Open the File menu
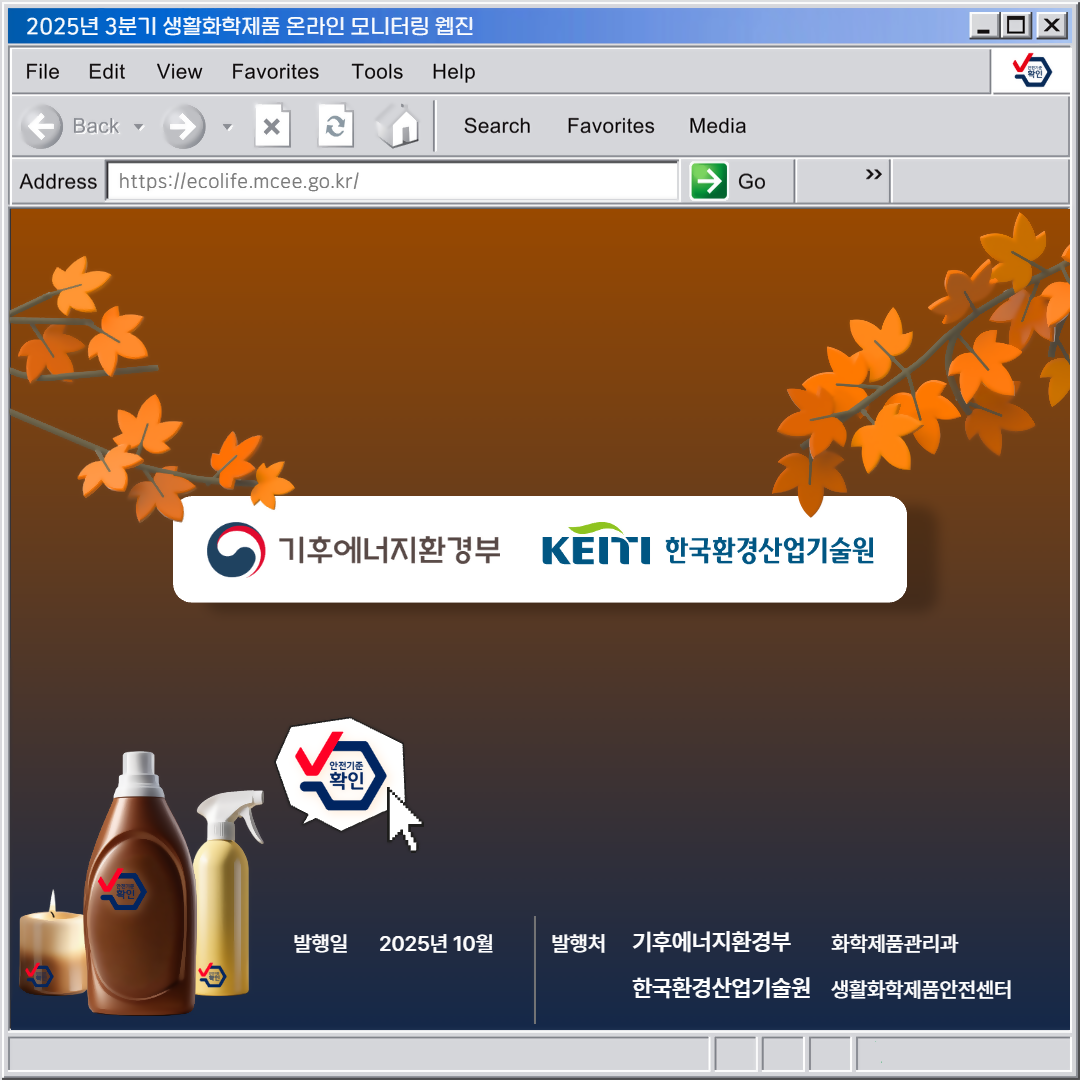 coord(42,72)
